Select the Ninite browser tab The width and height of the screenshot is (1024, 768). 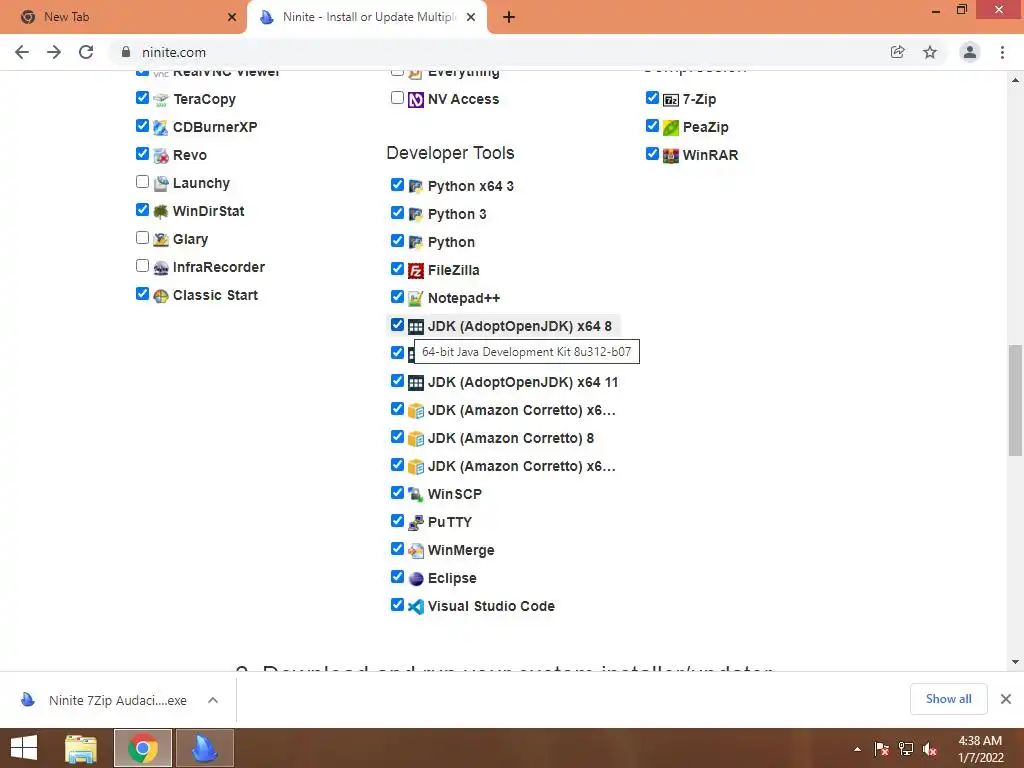tap(366, 17)
